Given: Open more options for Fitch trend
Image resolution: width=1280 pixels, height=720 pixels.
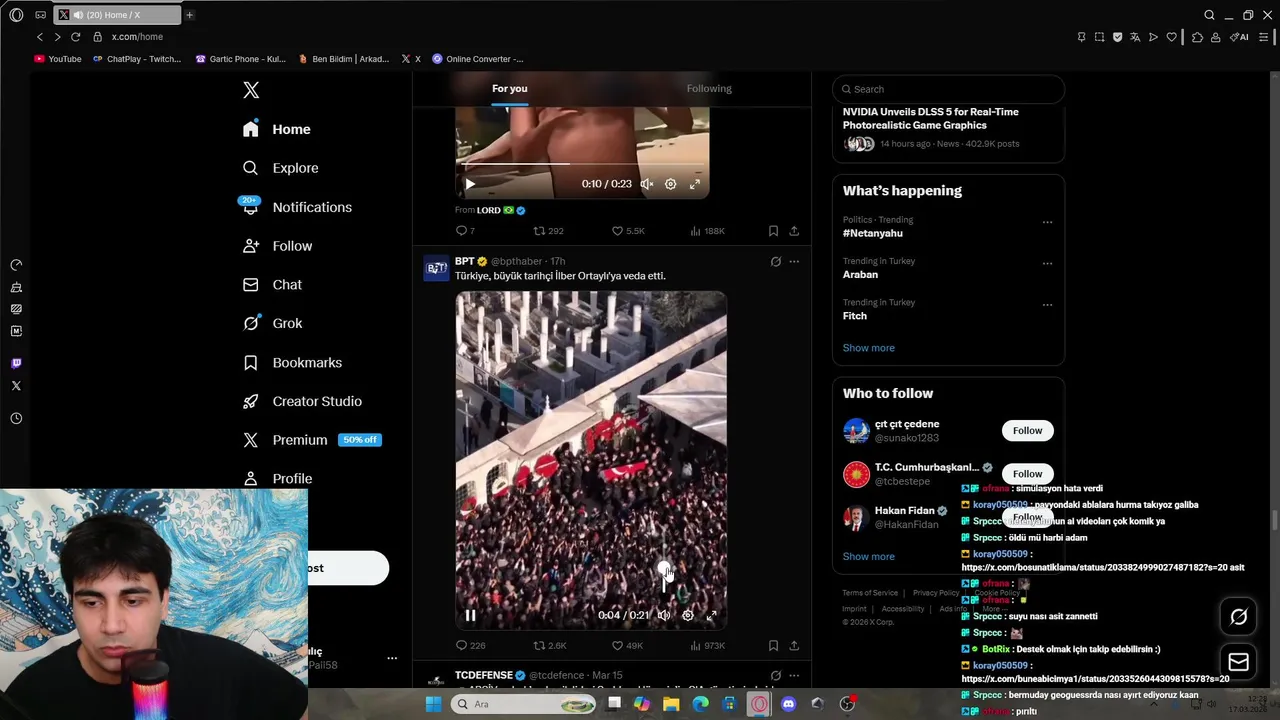Looking at the screenshot, I should coord(1047,305).
